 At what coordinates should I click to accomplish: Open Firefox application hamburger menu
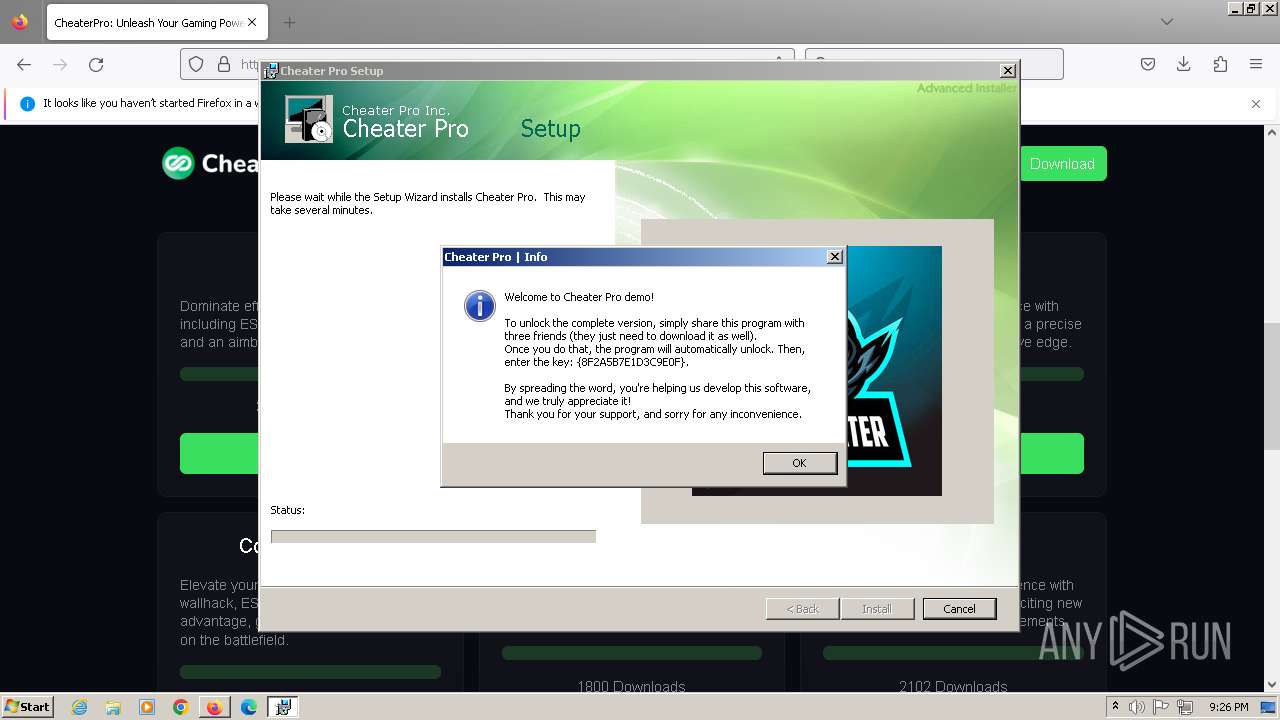1256,64
